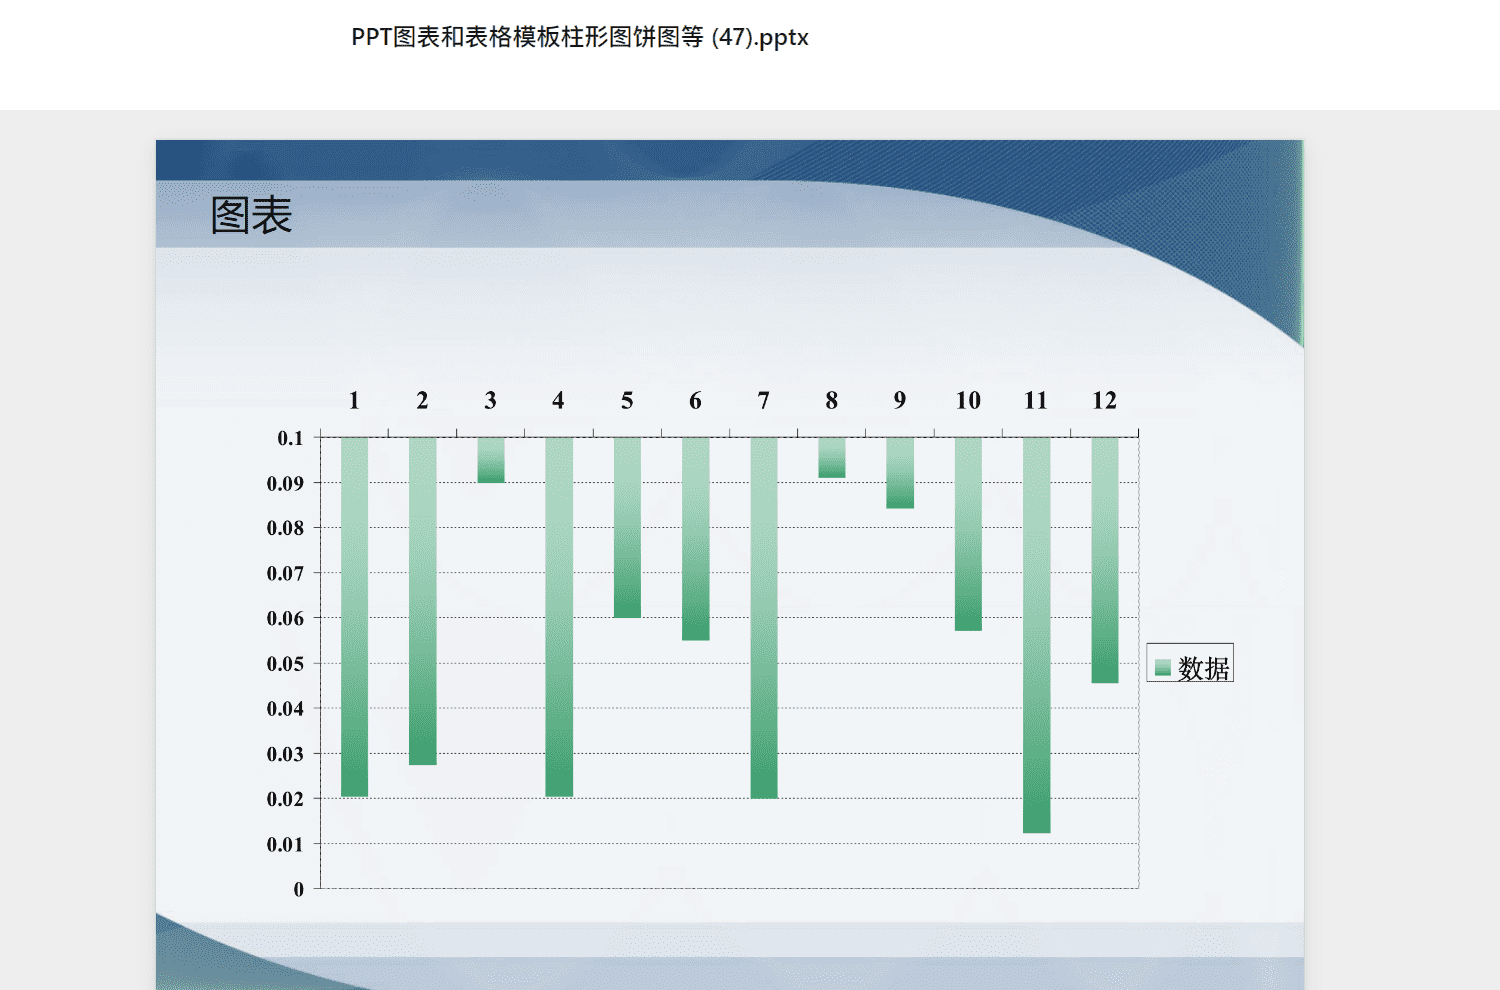Click the category axis label '7'

click(x=763, y=401)
